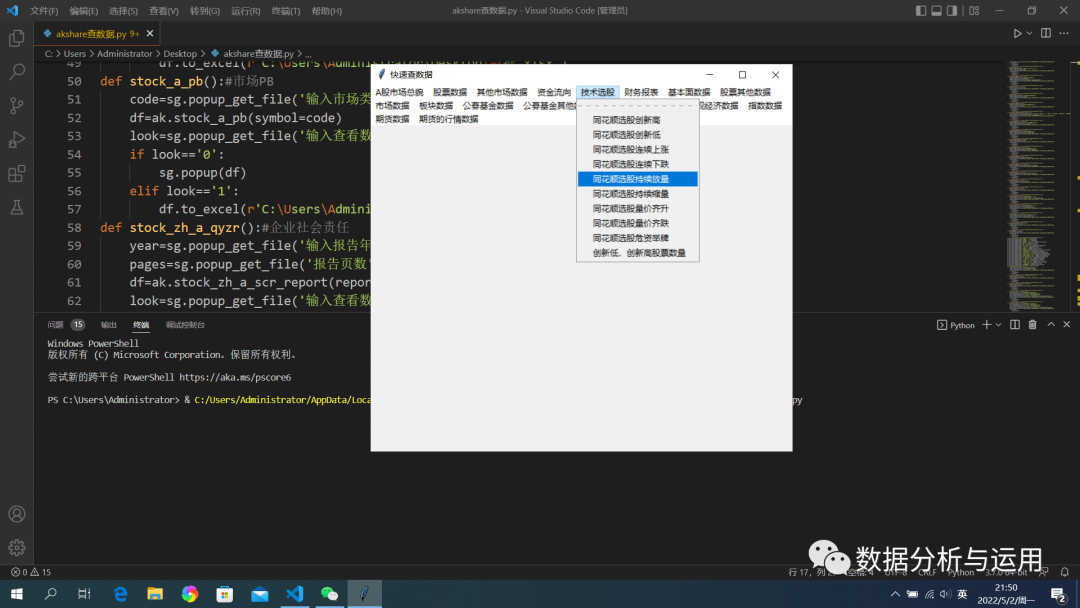Screen dimensions: 1080x608
Task: Maximize the panel with the up chevron
Action: 1051,324
